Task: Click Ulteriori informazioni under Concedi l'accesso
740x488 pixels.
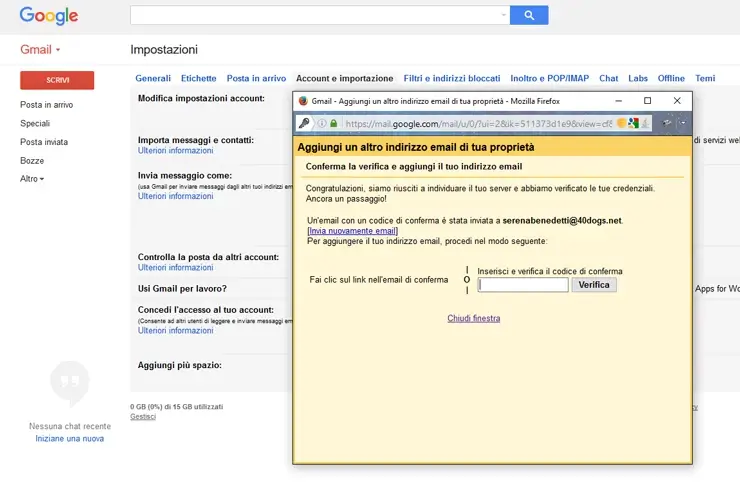Action: coord(176,331)
